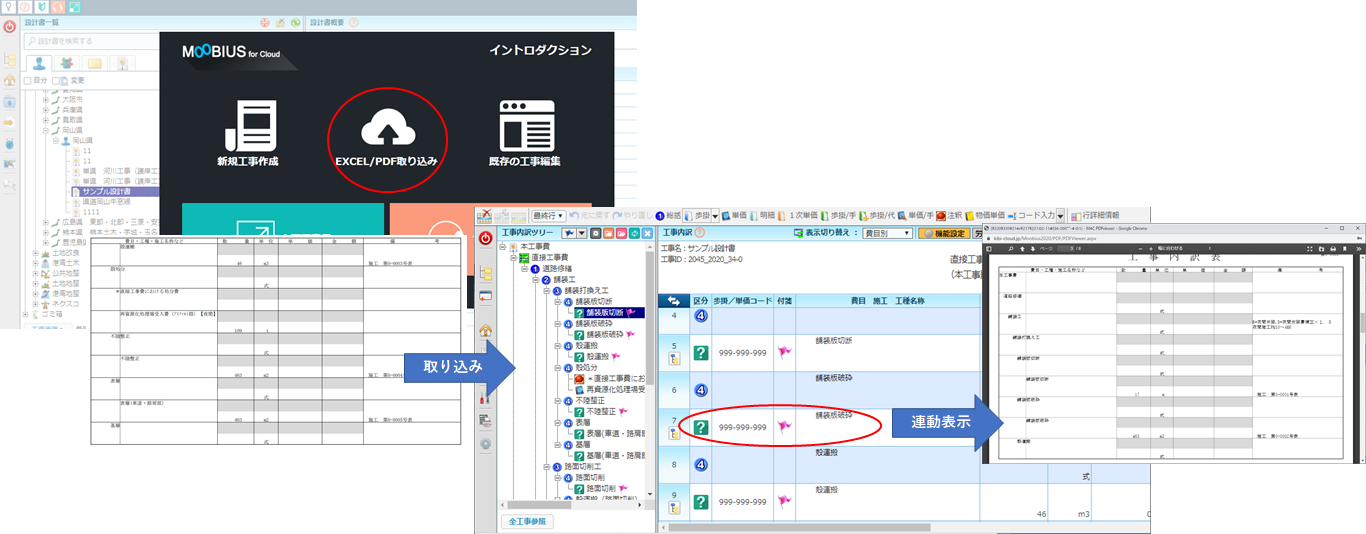Screen dimensions: 1366x534
Task: Click the 行詳細情報 toolbar button
Action: 1095,215
